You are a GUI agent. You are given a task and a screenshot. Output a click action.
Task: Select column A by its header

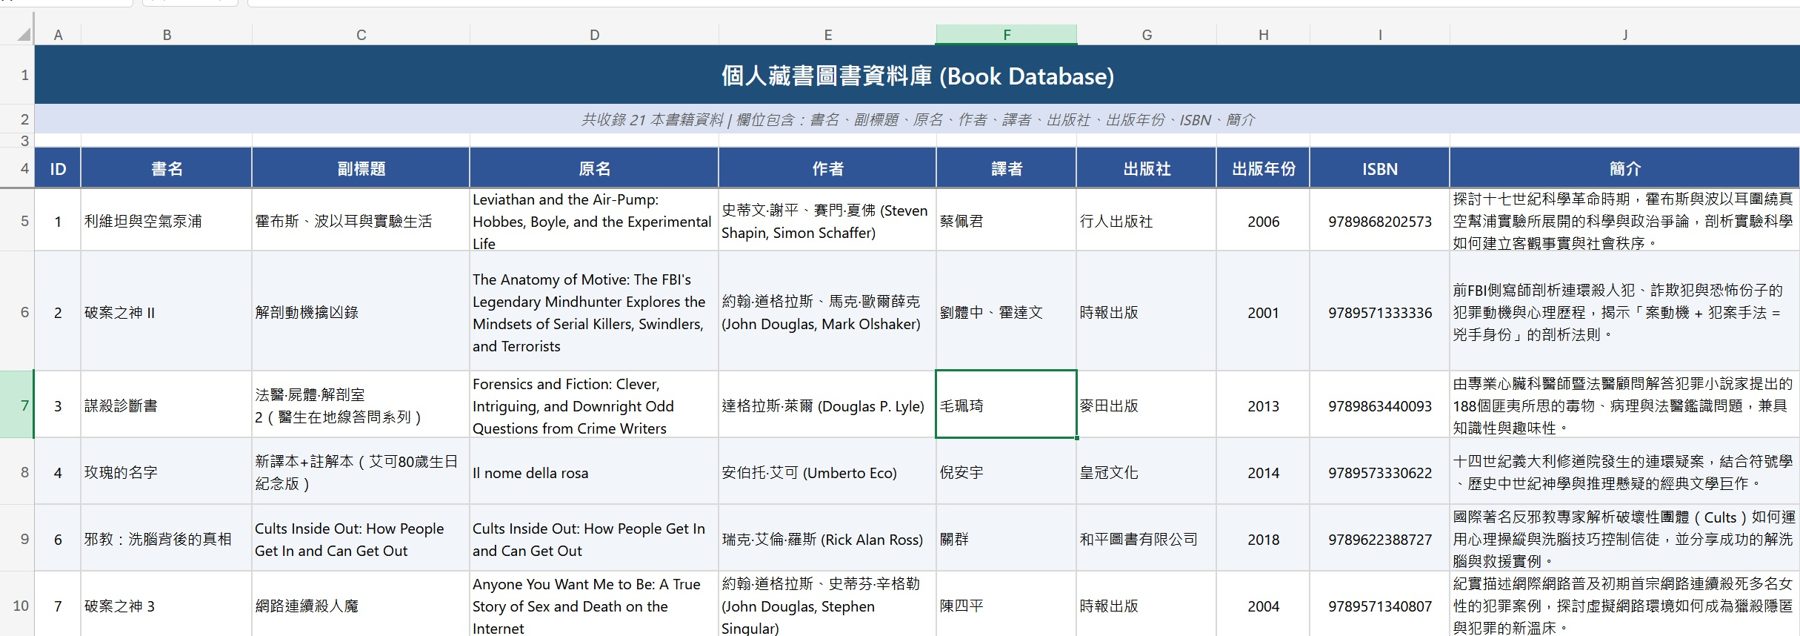coord(58,35)
